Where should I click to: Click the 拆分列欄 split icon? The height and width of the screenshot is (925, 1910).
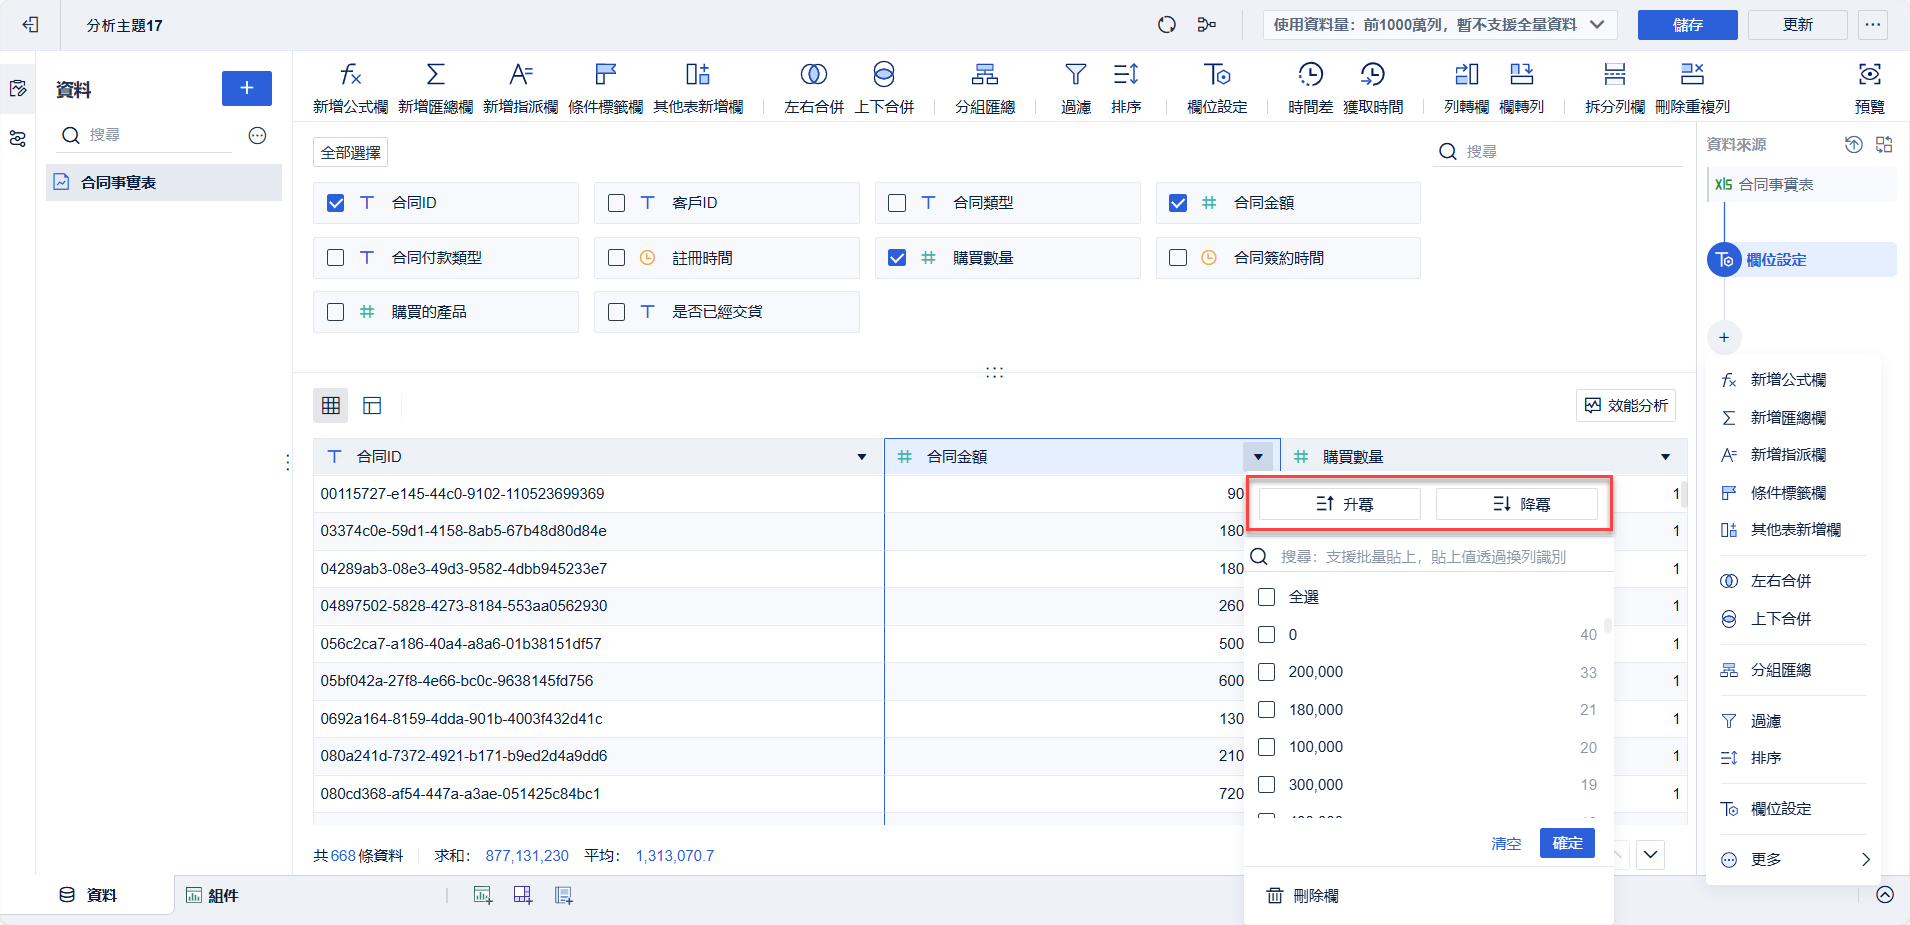1614,86
